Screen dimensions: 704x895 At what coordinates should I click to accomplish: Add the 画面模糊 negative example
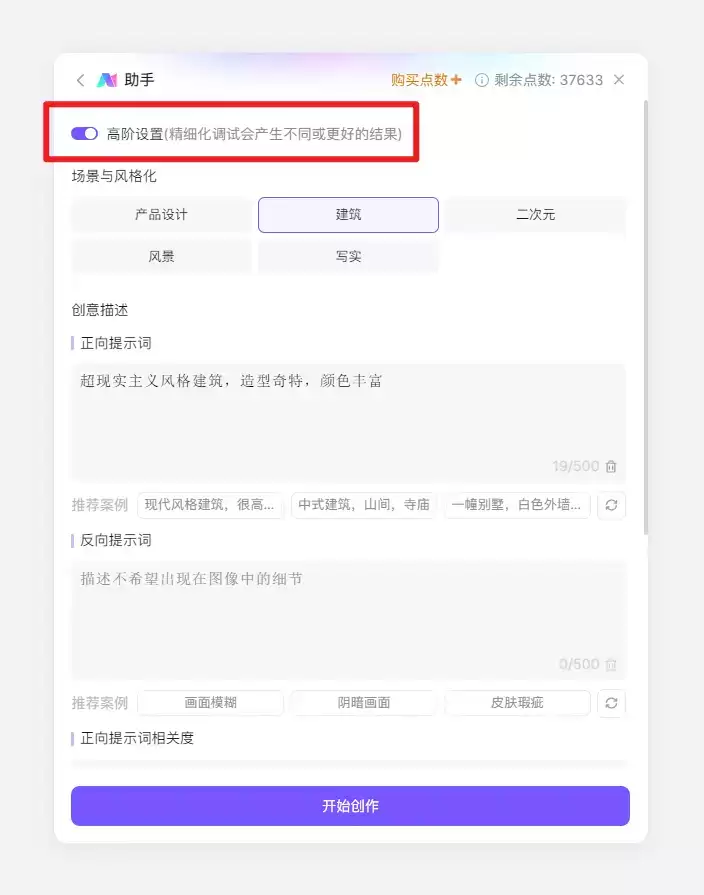(x=210, y=703)
